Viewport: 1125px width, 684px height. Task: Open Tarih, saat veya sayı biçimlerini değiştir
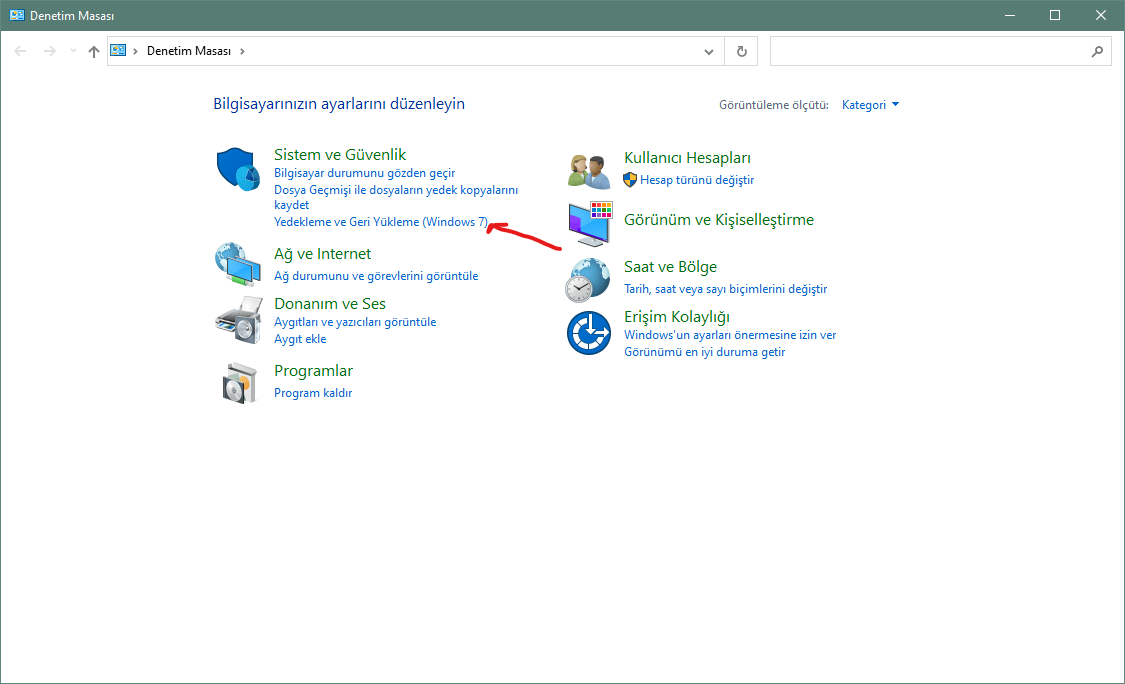[x=725, y=289]
